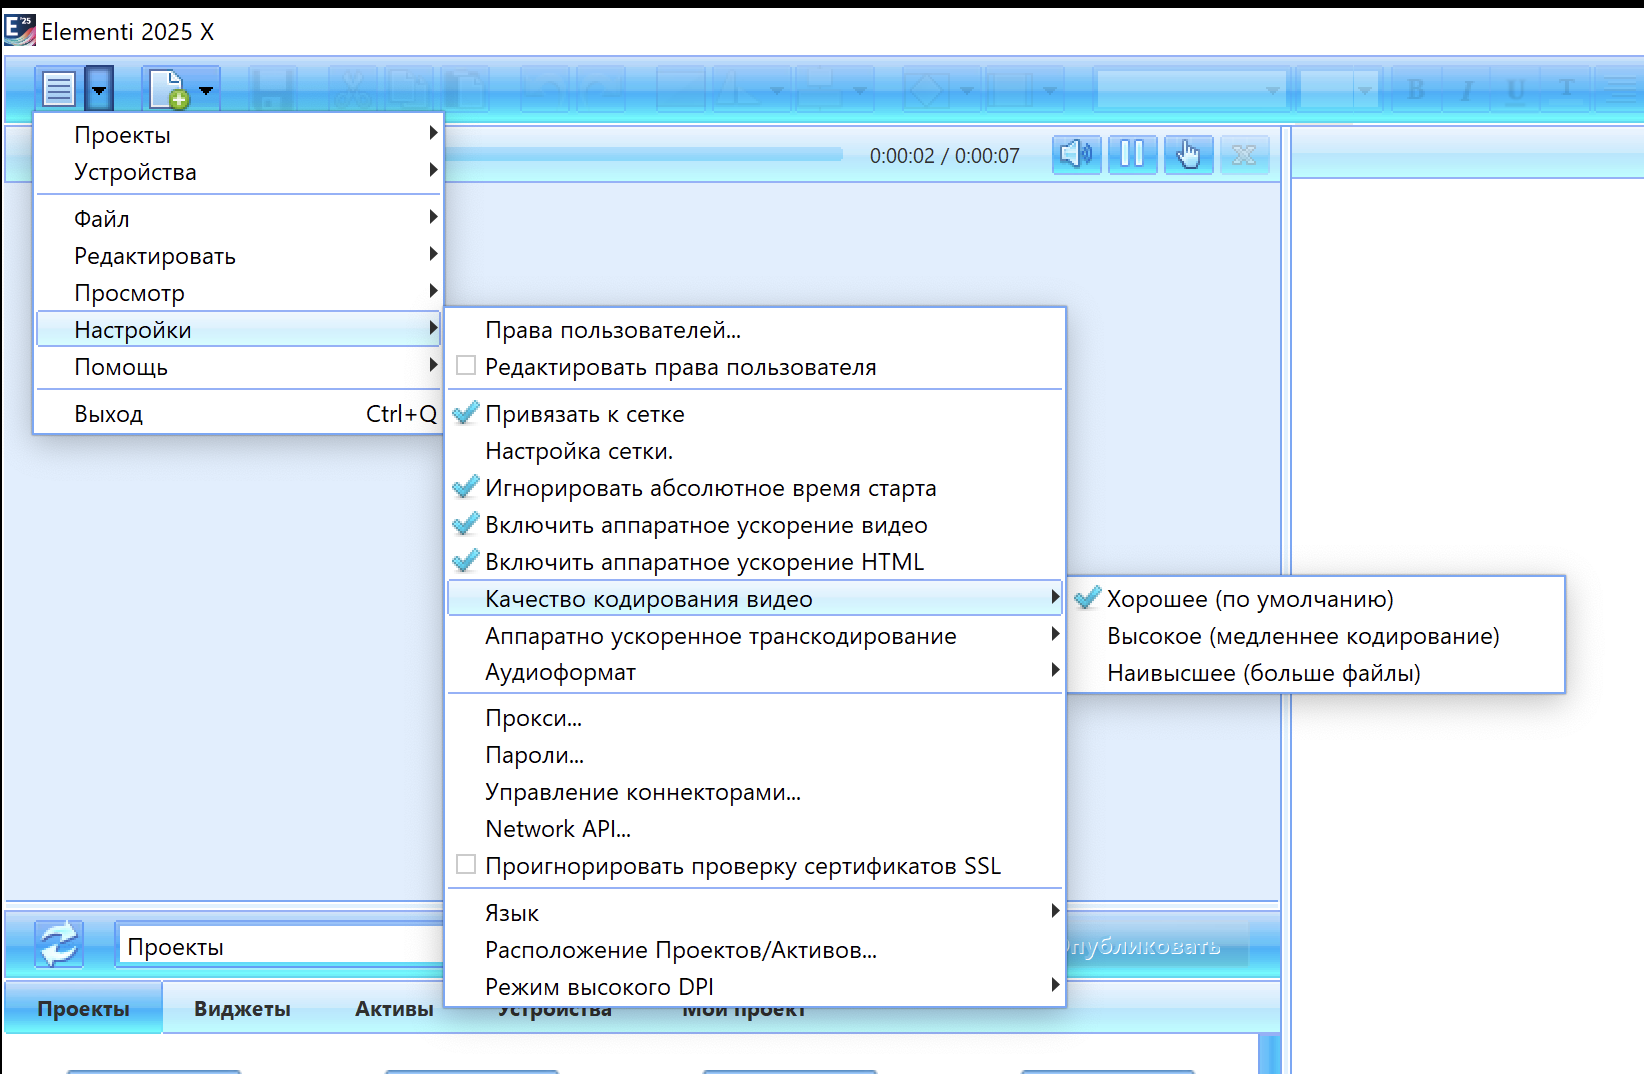Viewport: 1644px width, 1074px height.
Task: Click the faded Bold B icon
Action: click(1416, 90)
